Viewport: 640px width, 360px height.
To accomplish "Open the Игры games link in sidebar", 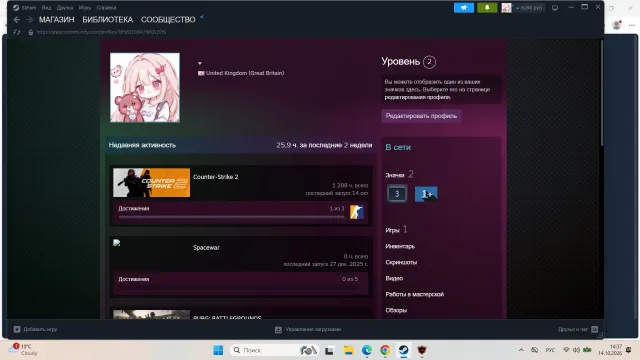I will tap(392, 230).
